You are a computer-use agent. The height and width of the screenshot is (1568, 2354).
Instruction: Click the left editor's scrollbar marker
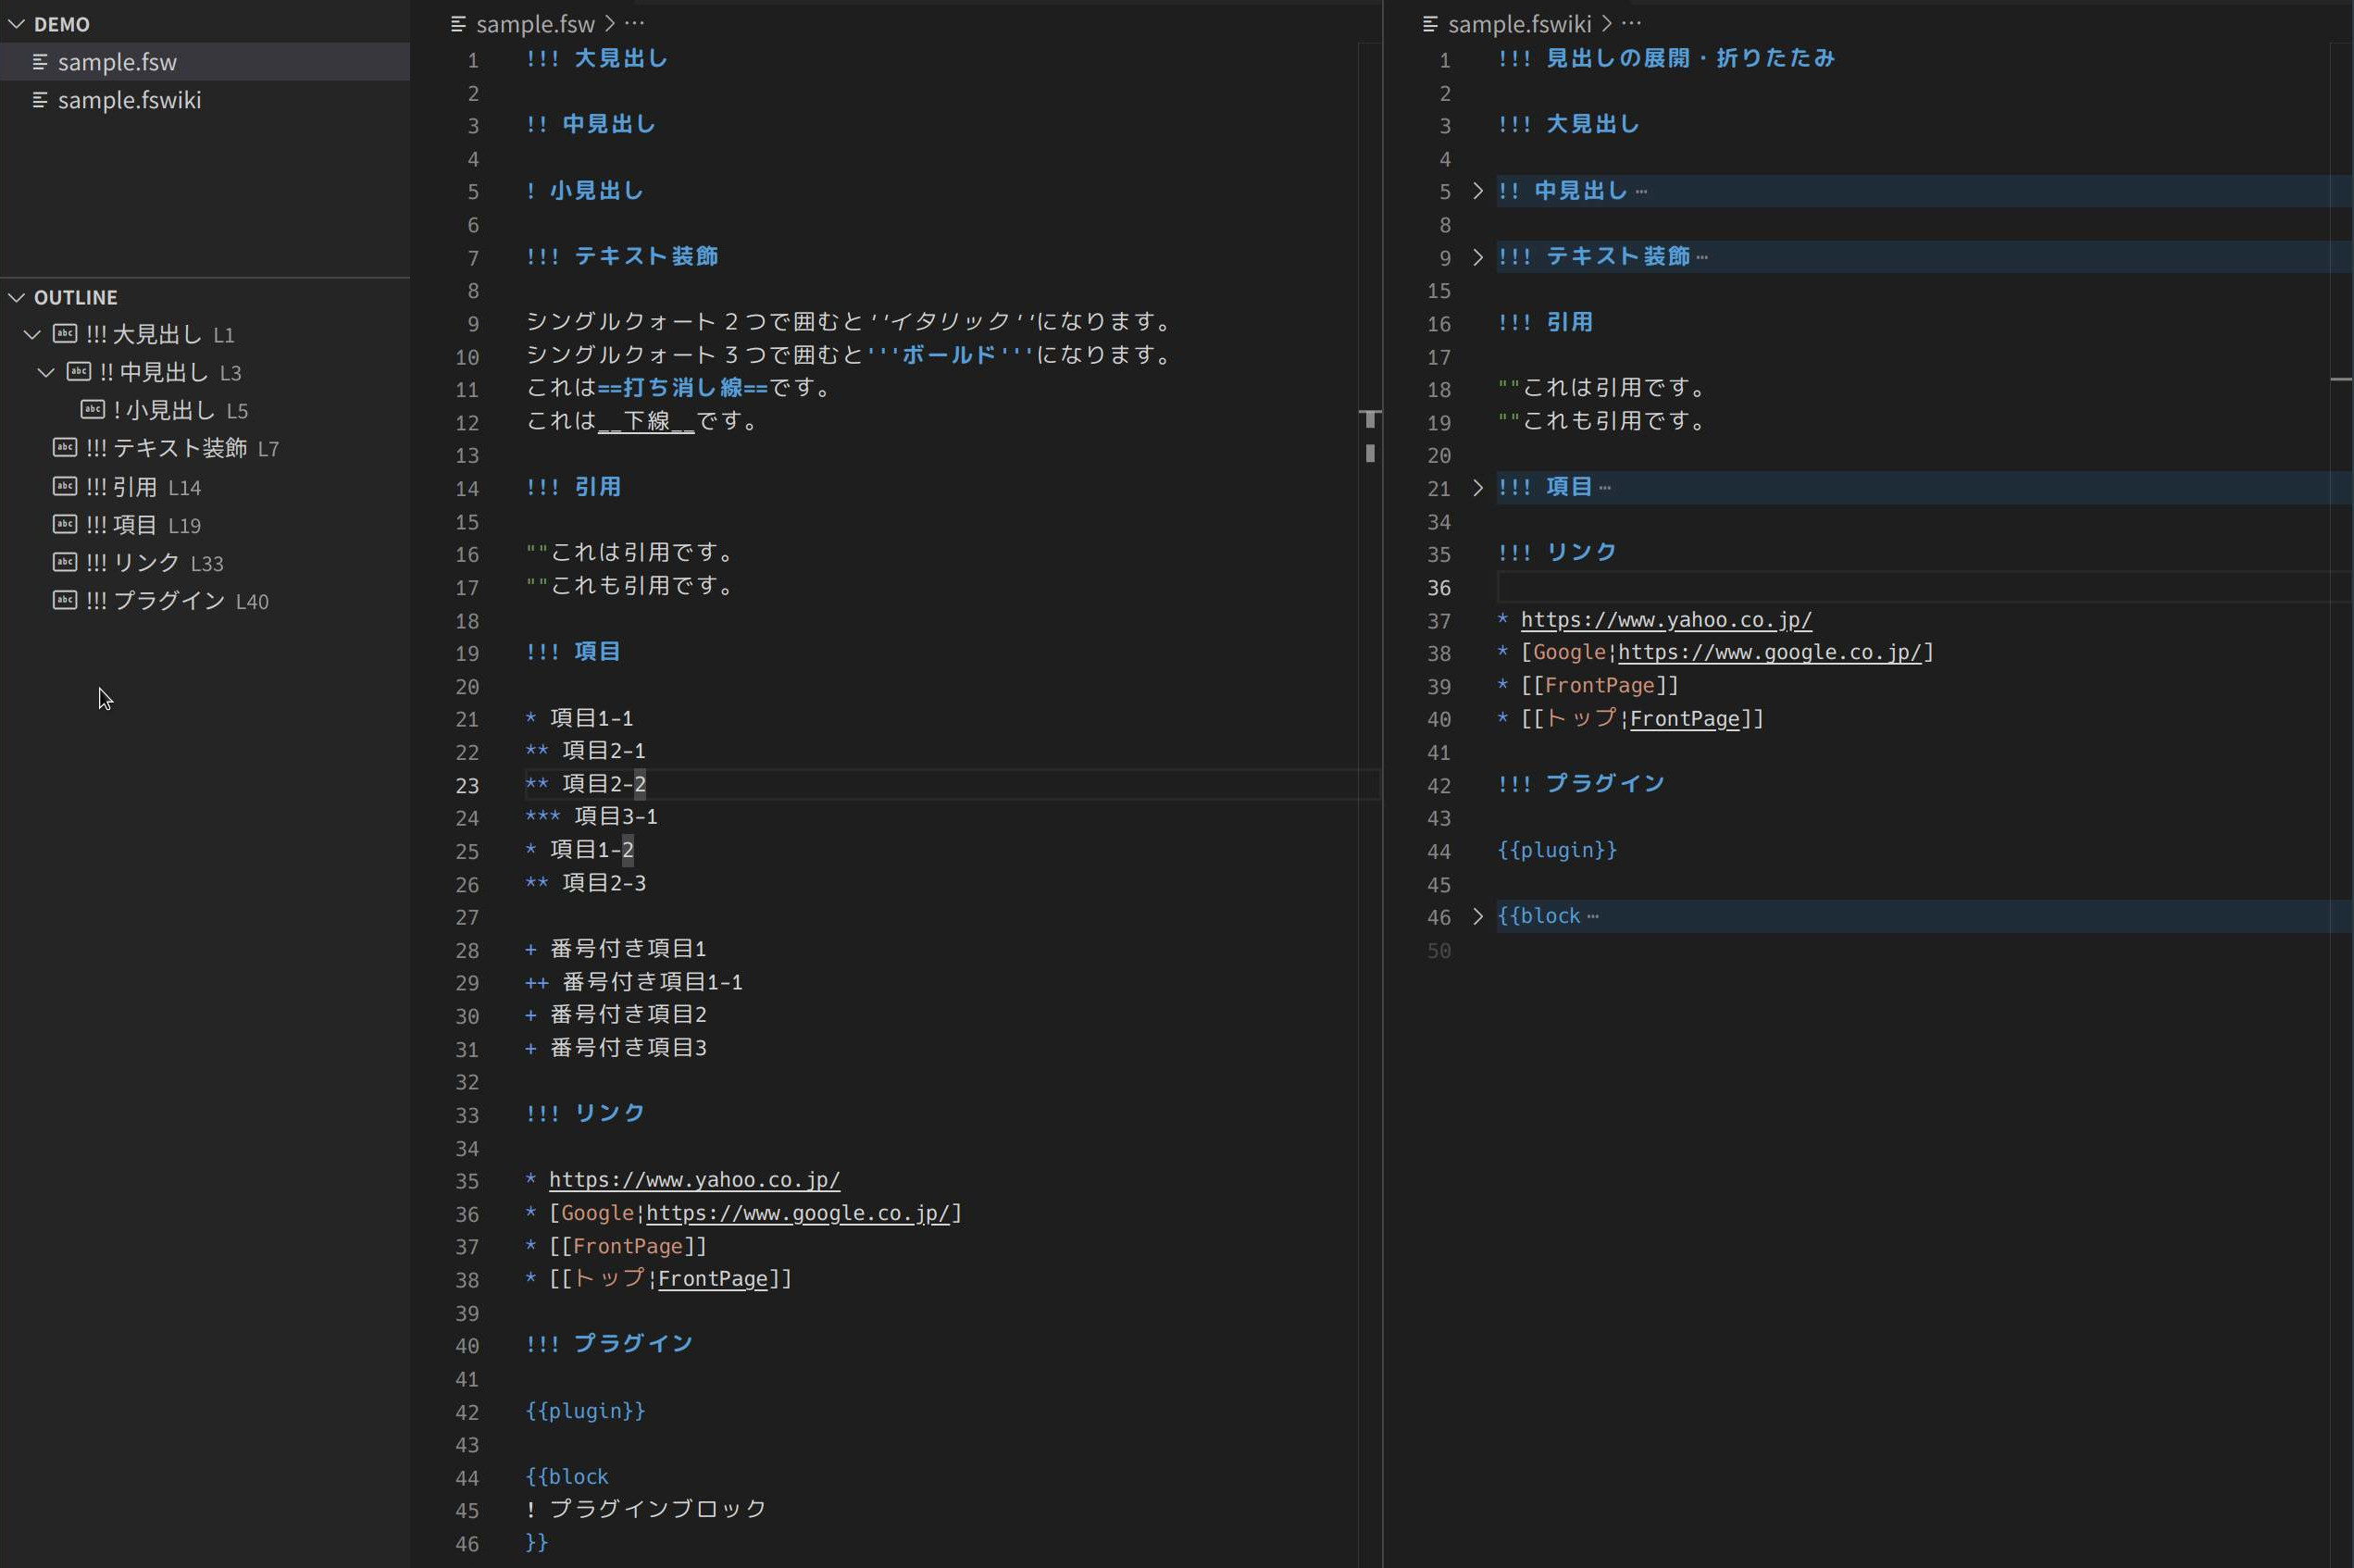click(x=1370, y=420)
